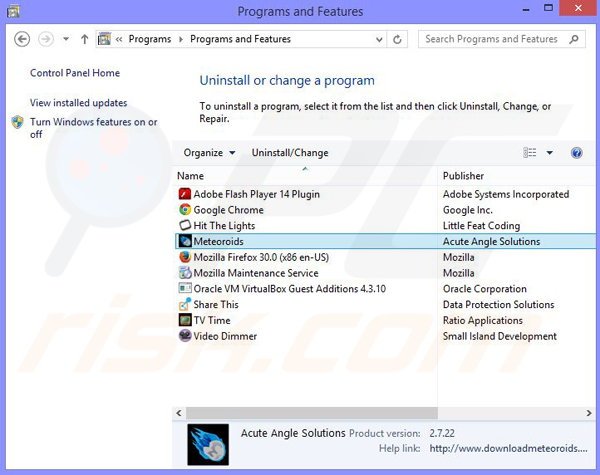
Task: Select Oracle VM VirtualBox Guest Additions 4.3.10
Action: coord(290,289)
